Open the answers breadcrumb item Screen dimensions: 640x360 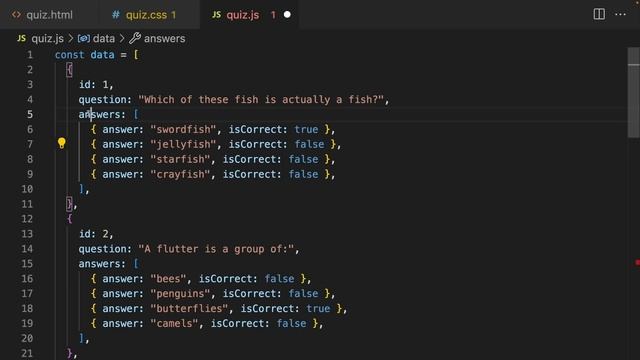point(164,38)
